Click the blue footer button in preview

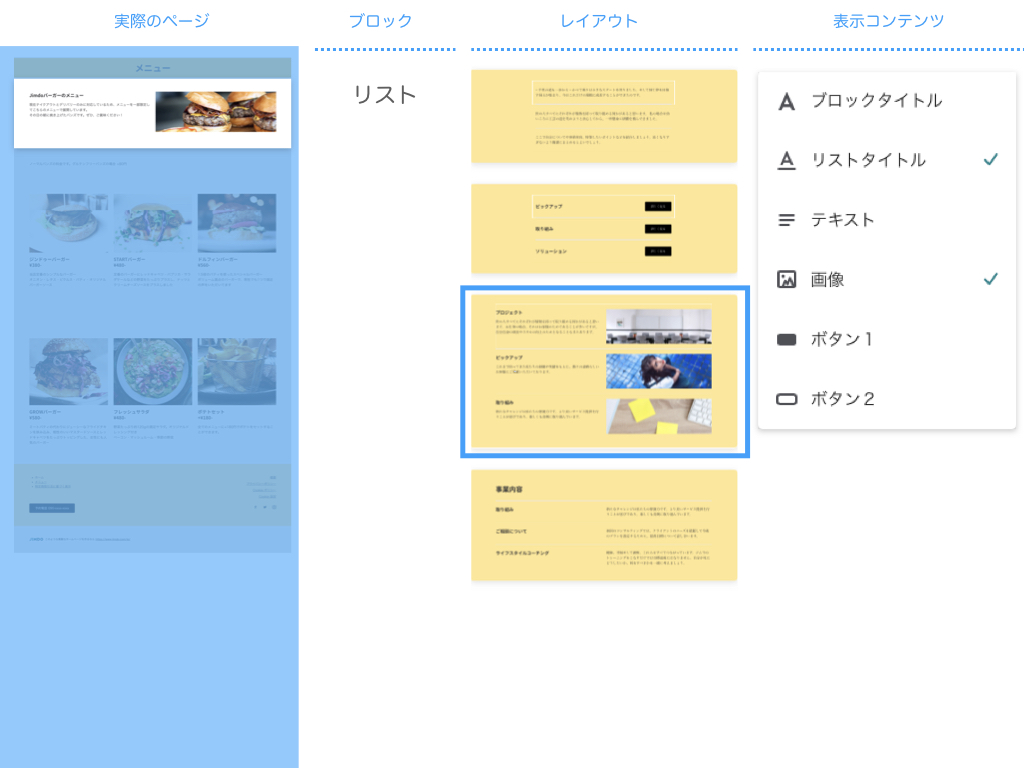click(x=52, y=508)
